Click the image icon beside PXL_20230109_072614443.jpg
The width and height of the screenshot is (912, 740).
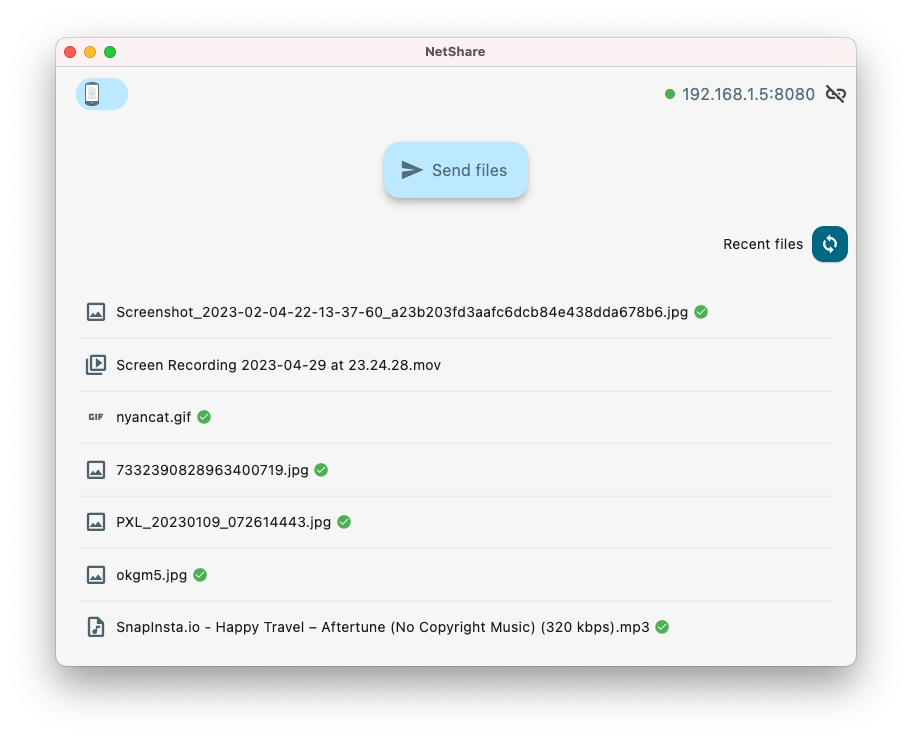(95, 521)
